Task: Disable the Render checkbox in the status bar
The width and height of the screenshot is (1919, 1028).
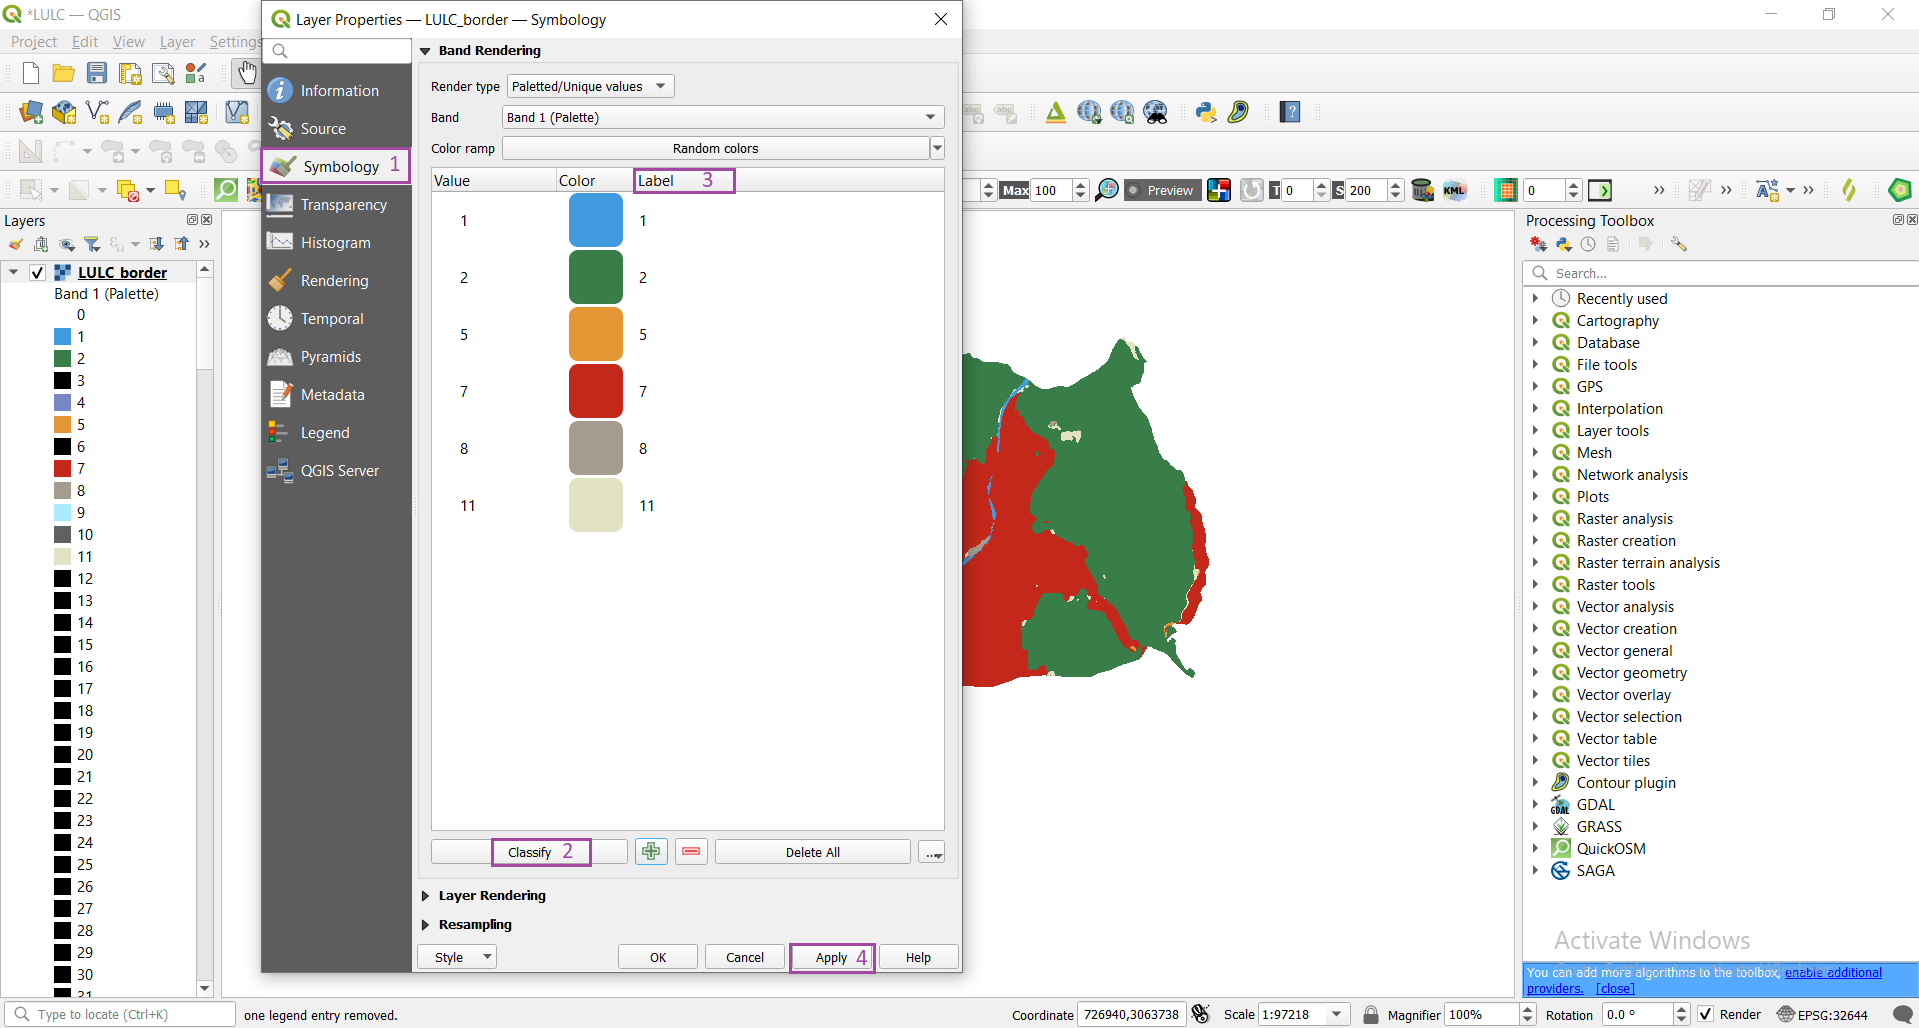Action: pyautogui.click(x=1705, y=1014)
